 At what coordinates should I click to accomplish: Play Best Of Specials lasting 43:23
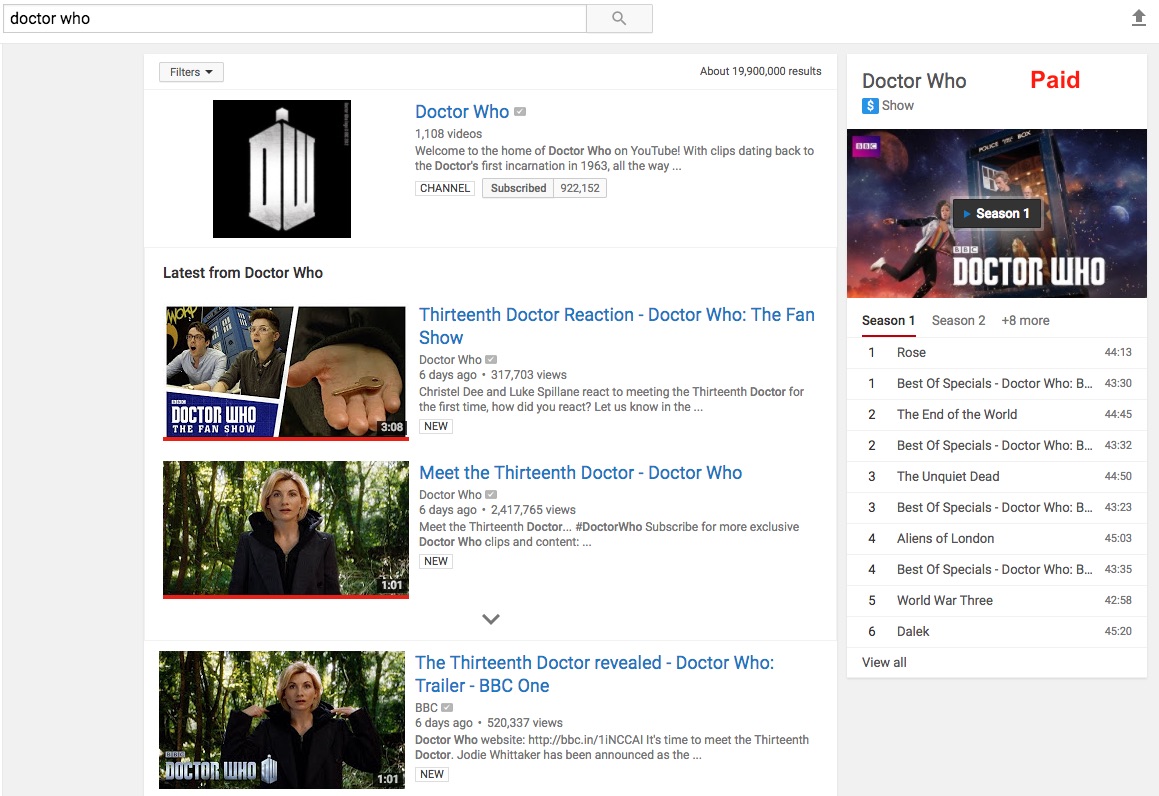[997, 508]
